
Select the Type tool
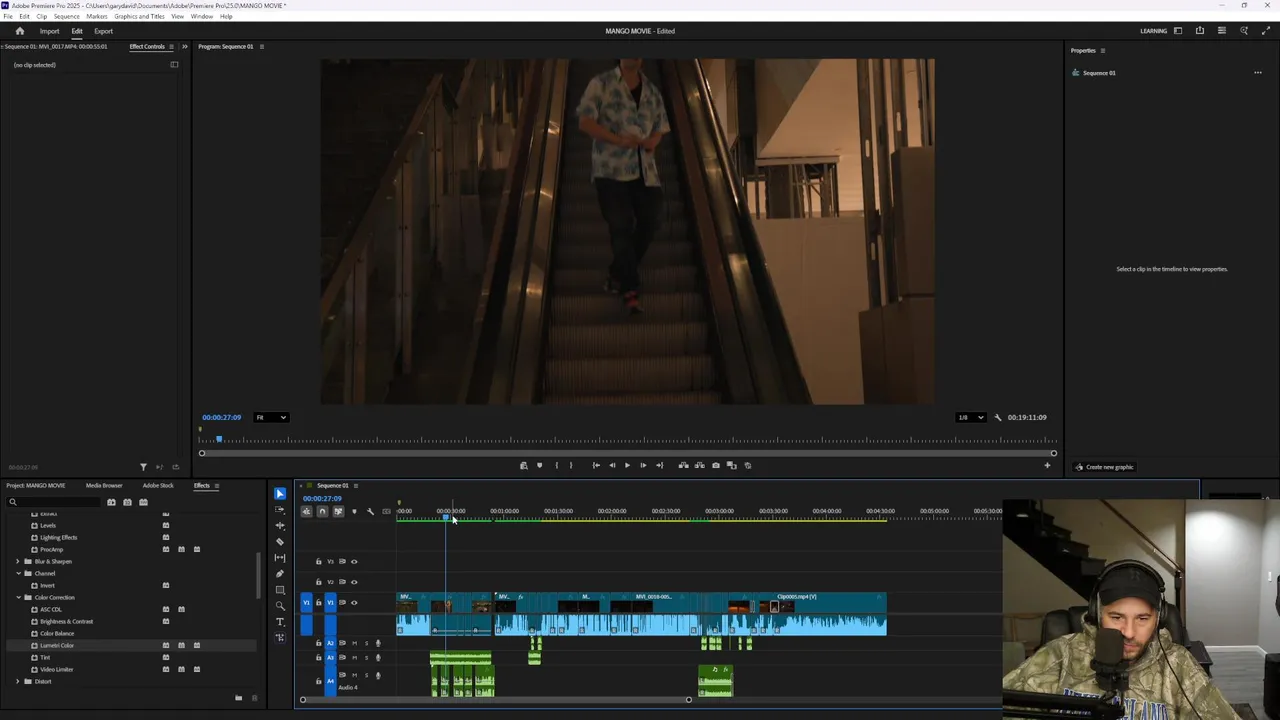280,622
